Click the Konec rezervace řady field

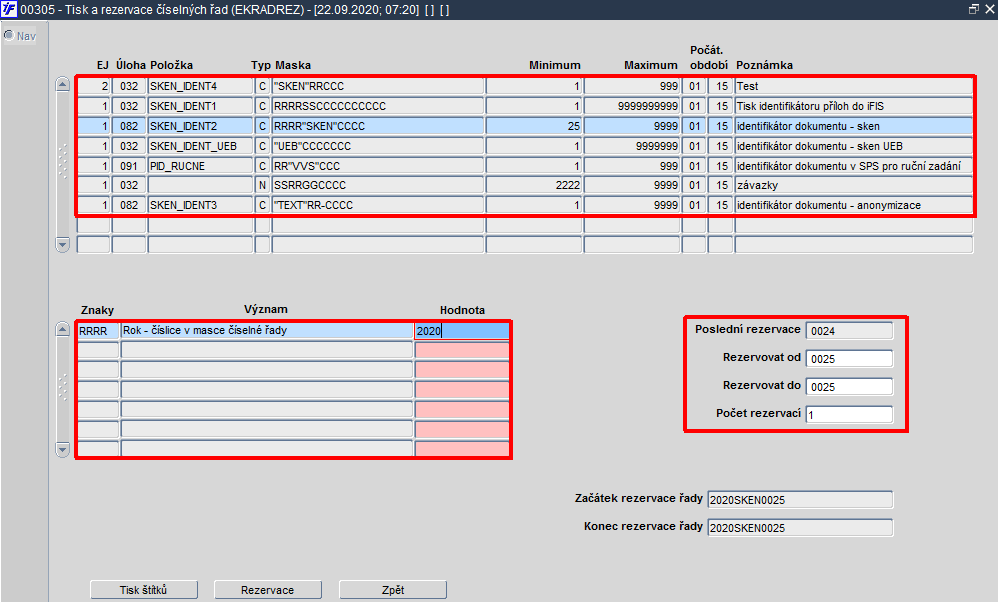click(x=800, y=528)
